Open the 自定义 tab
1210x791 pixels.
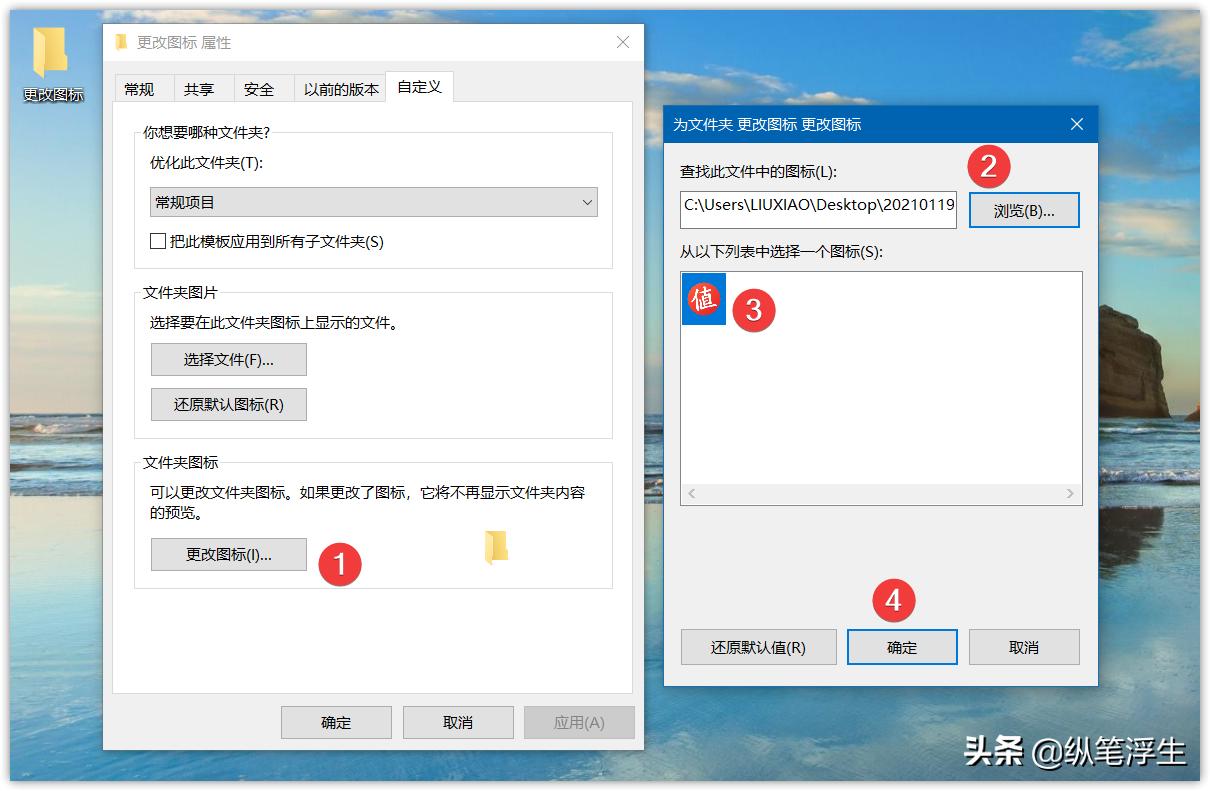[419, 87]
